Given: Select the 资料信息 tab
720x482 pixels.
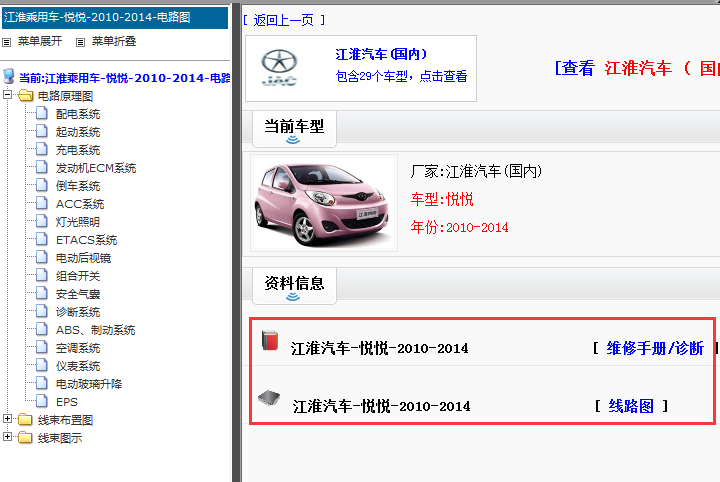Looking at the screenshot, I should click(x=294, y=286).
